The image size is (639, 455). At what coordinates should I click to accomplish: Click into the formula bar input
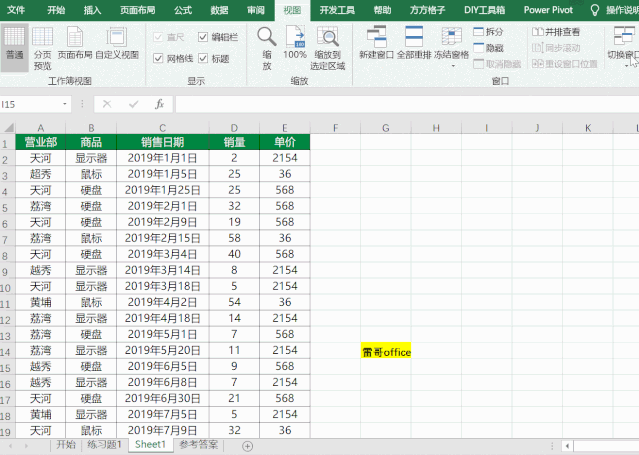click(x=407, y=104)
